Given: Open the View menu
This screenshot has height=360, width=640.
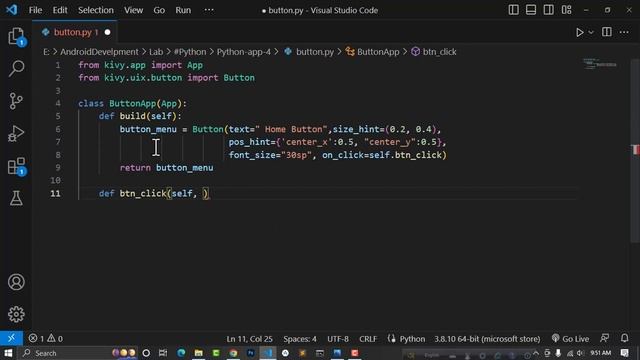Looking at the screenshot, I should coord(133,10).
